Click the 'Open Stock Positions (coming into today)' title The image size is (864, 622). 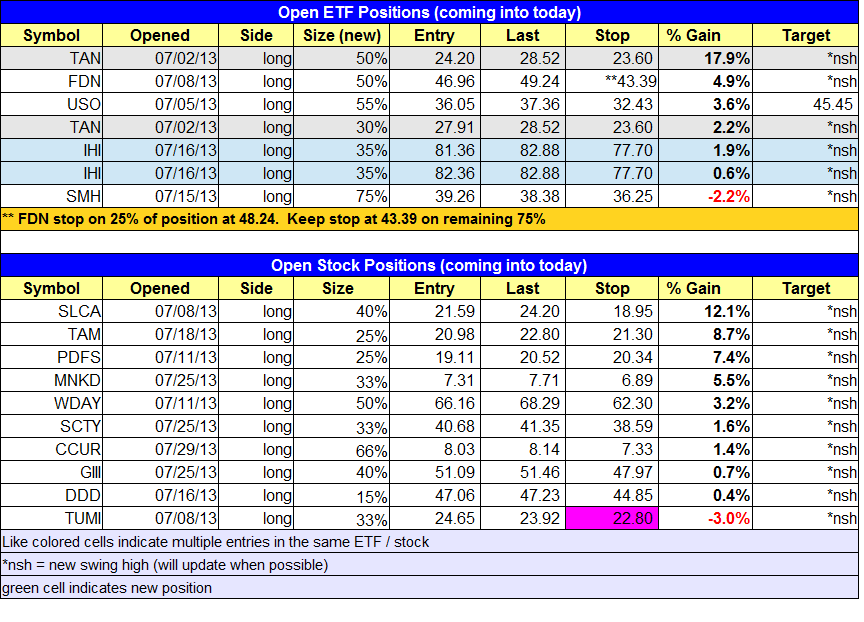pyautogui.click(x=429, y=265)
